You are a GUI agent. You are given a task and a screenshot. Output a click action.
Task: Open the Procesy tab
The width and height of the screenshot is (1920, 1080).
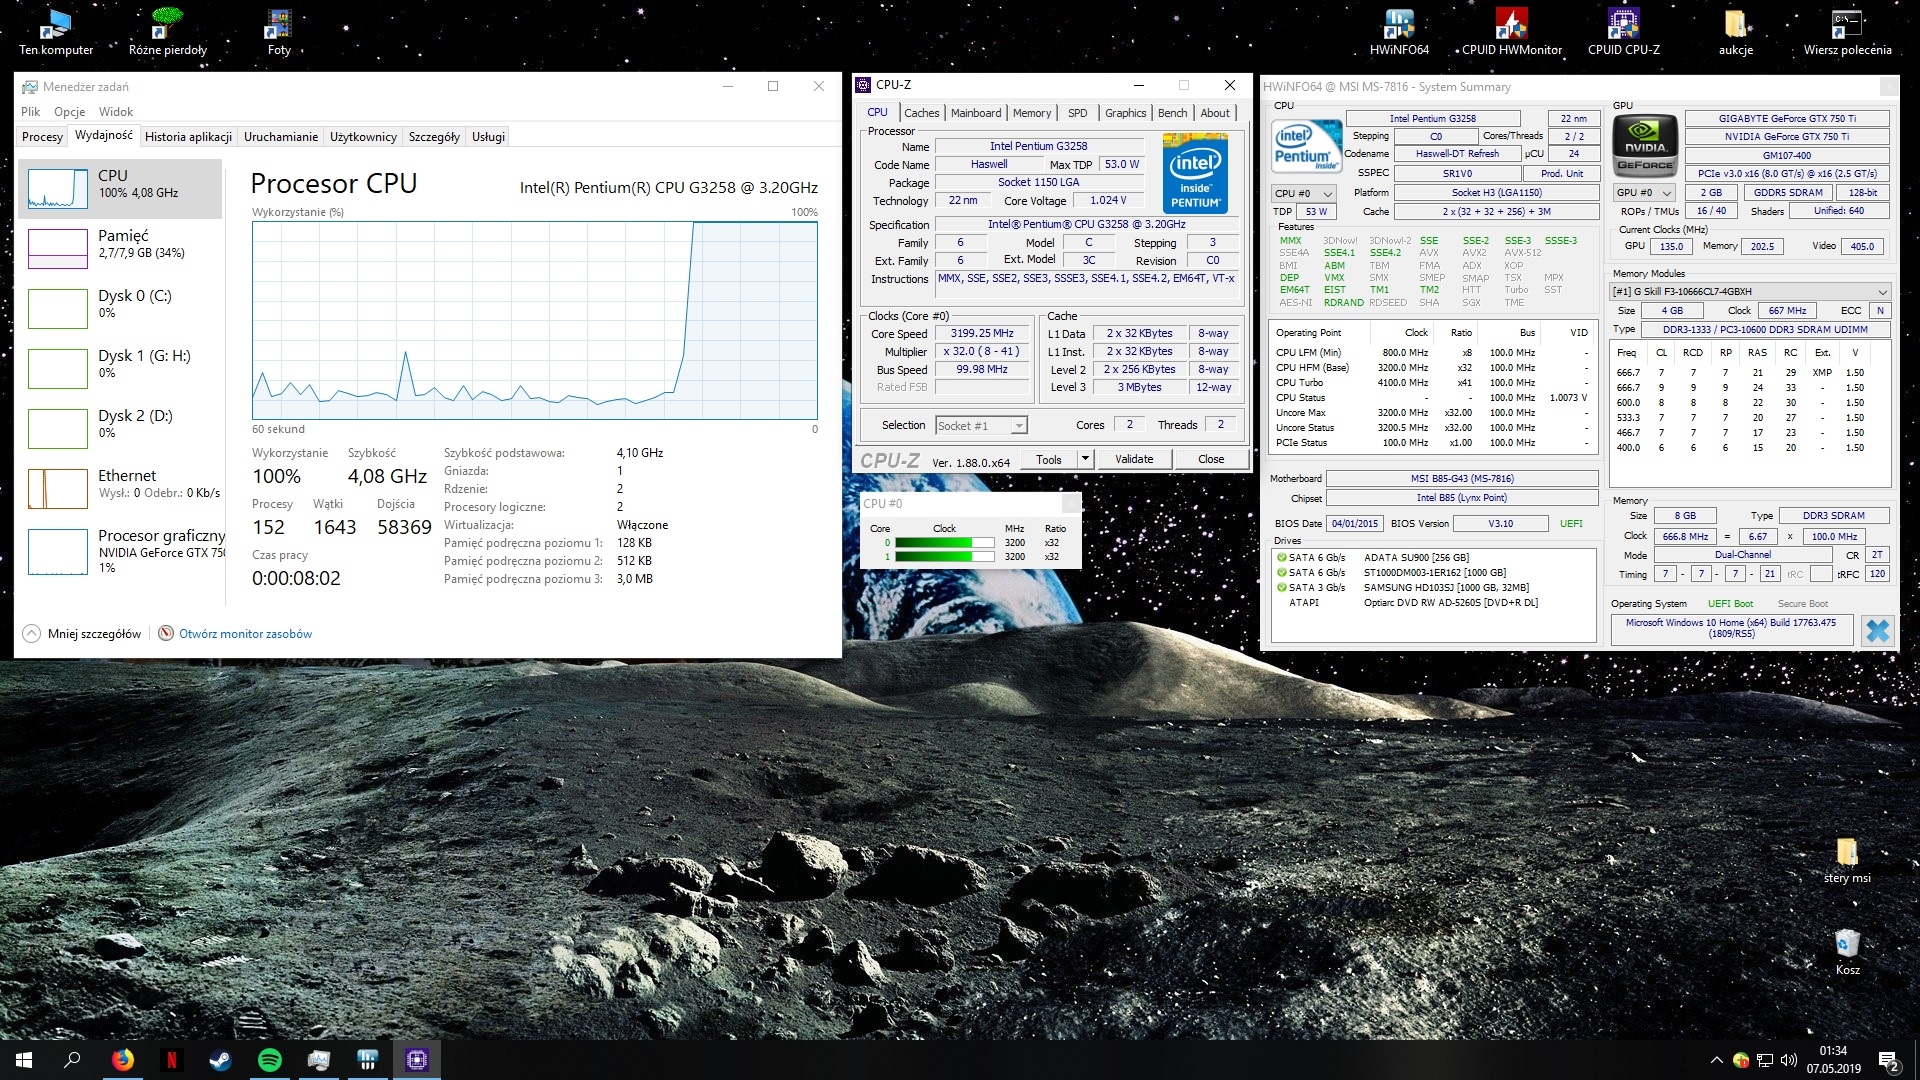[42, 137]
